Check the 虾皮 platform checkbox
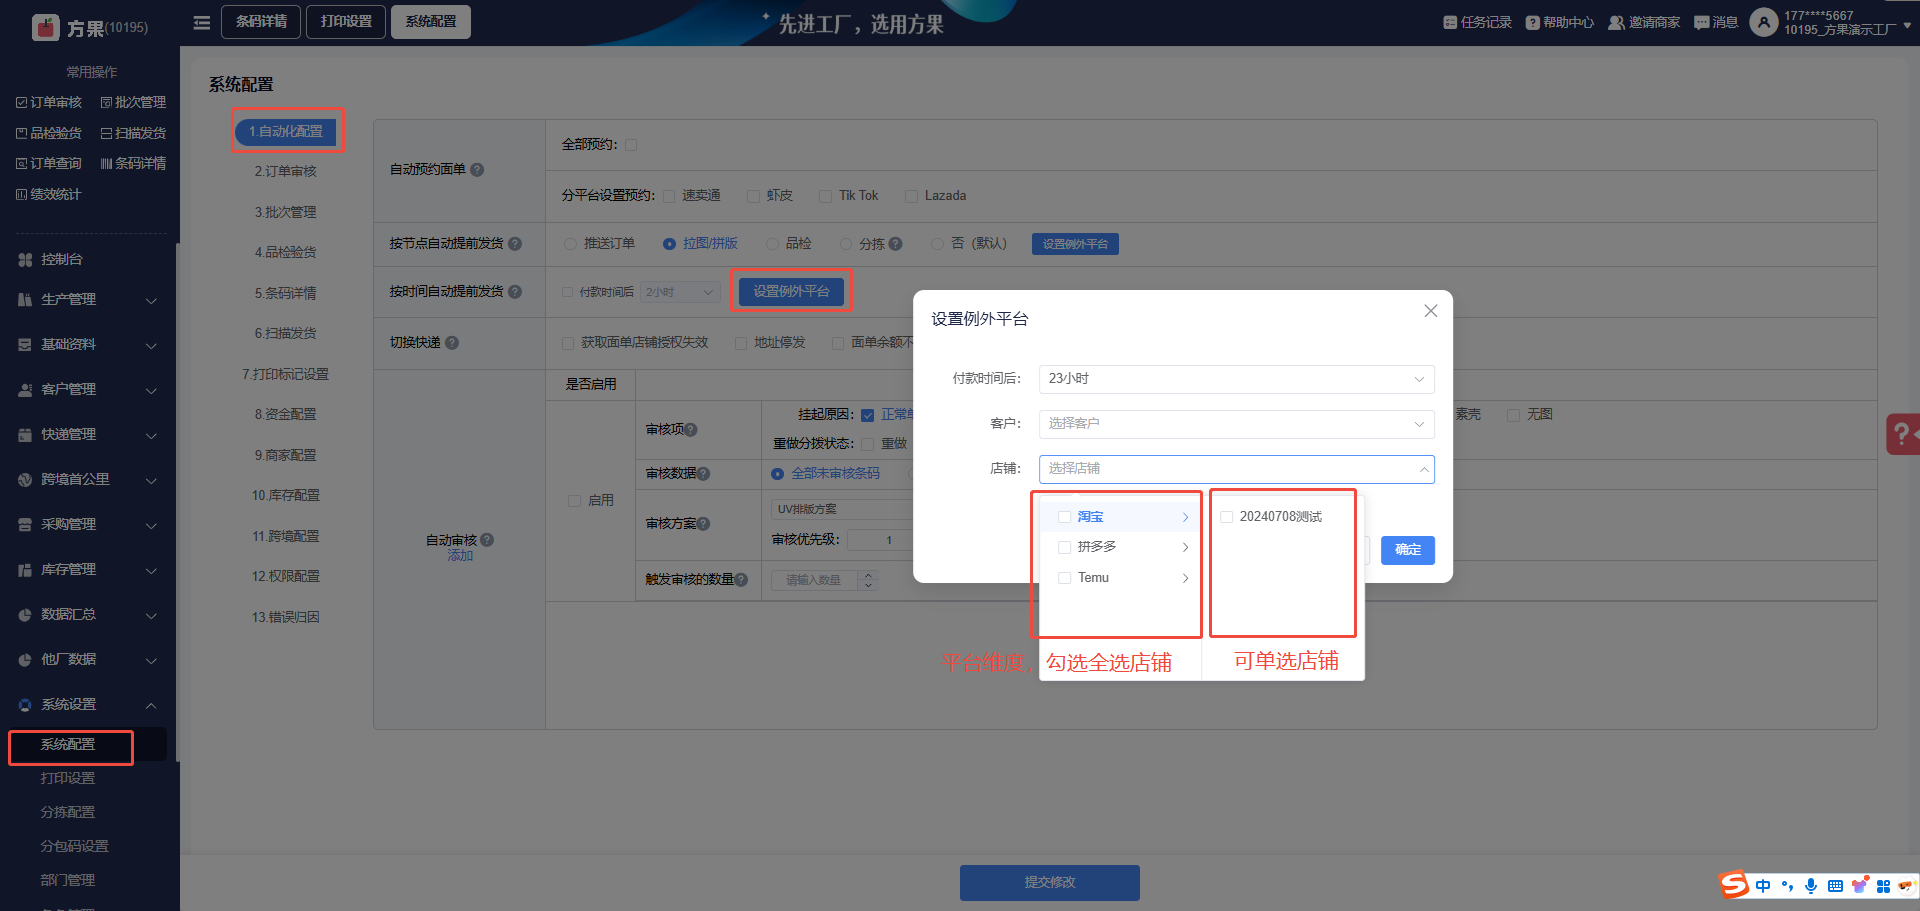The height and width of the screenshot is (911, 1920). point(753,196)
